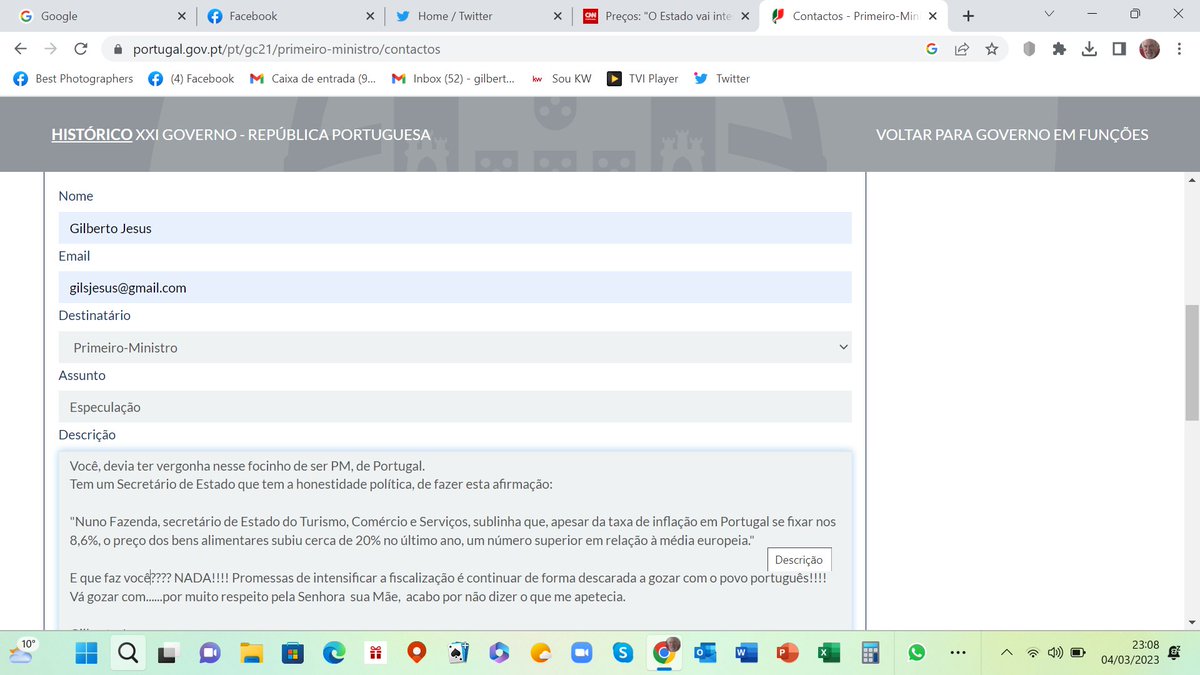The height and width of the screenshot is (675, 1200).
Task: Open the Chrome profile avatar
Action: pos(1149,48)
